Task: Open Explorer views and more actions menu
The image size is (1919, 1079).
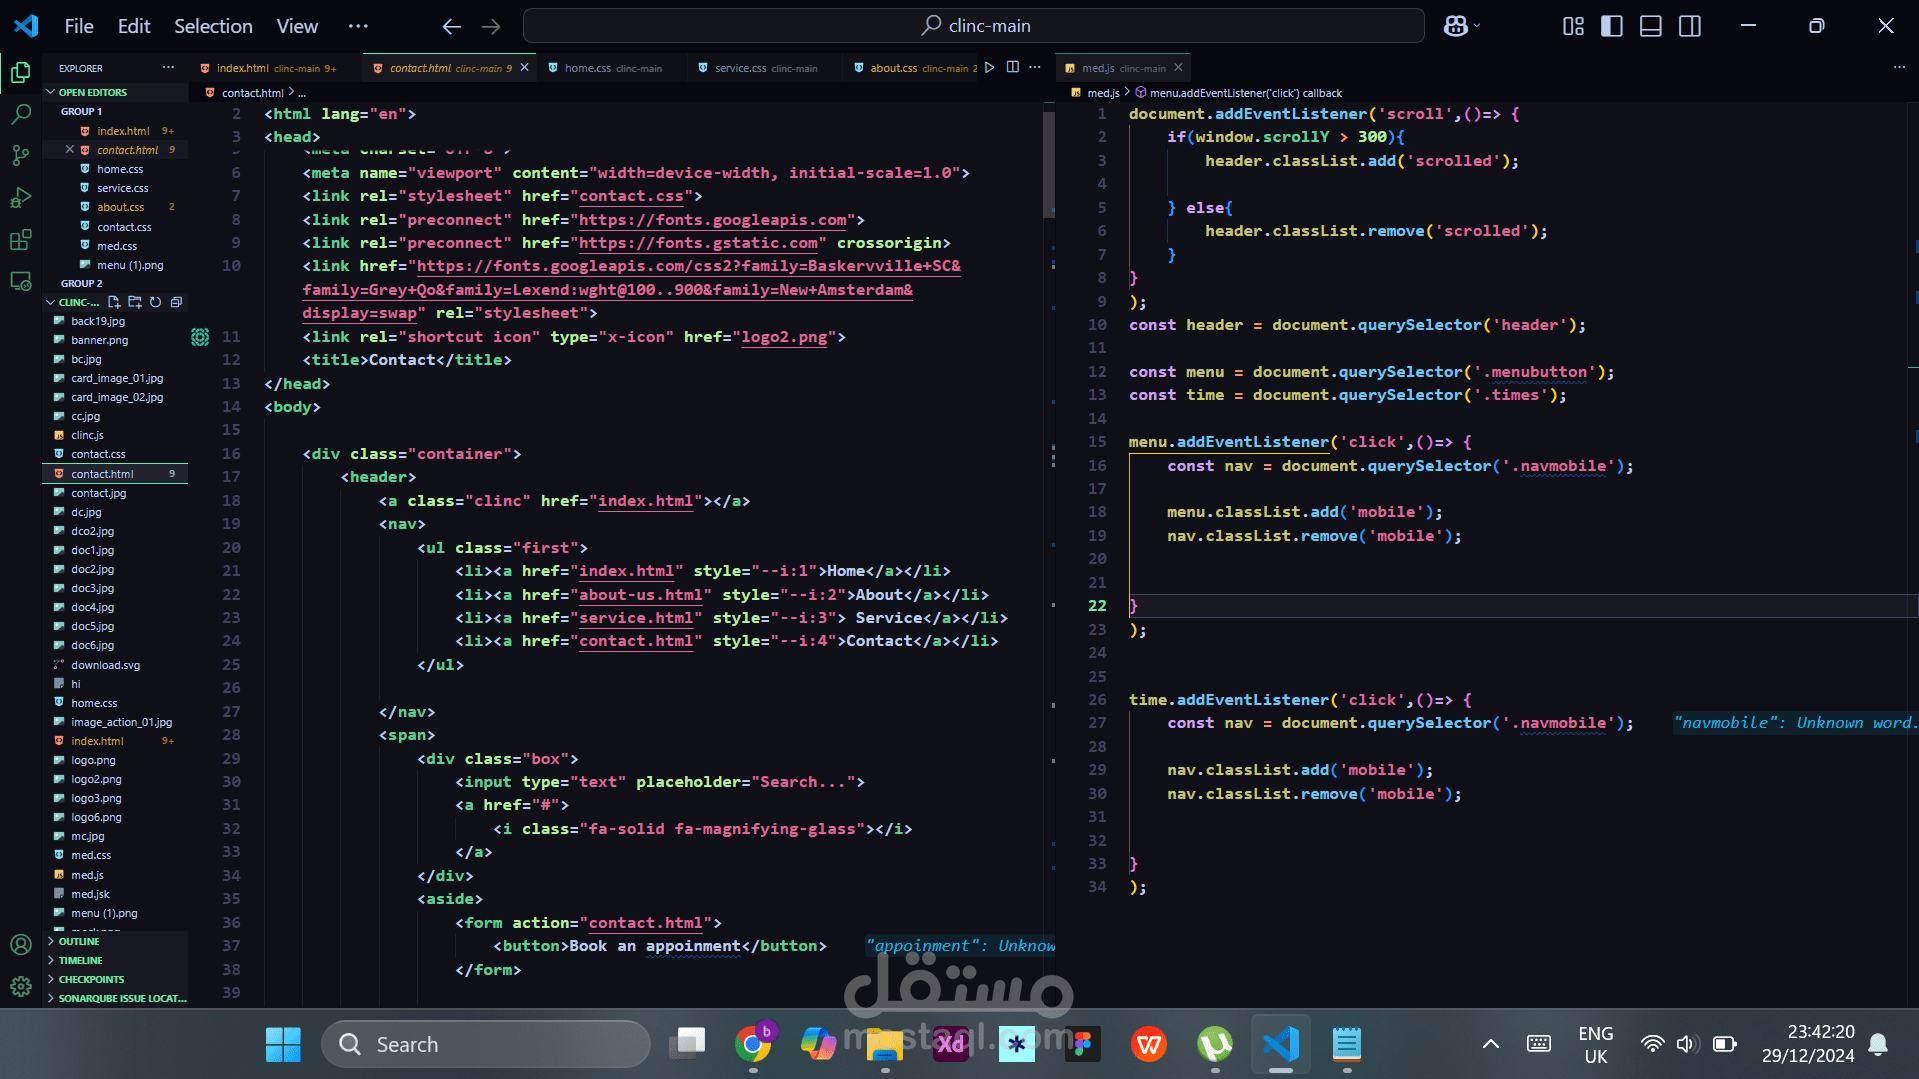Action: [x=168, y=68]
